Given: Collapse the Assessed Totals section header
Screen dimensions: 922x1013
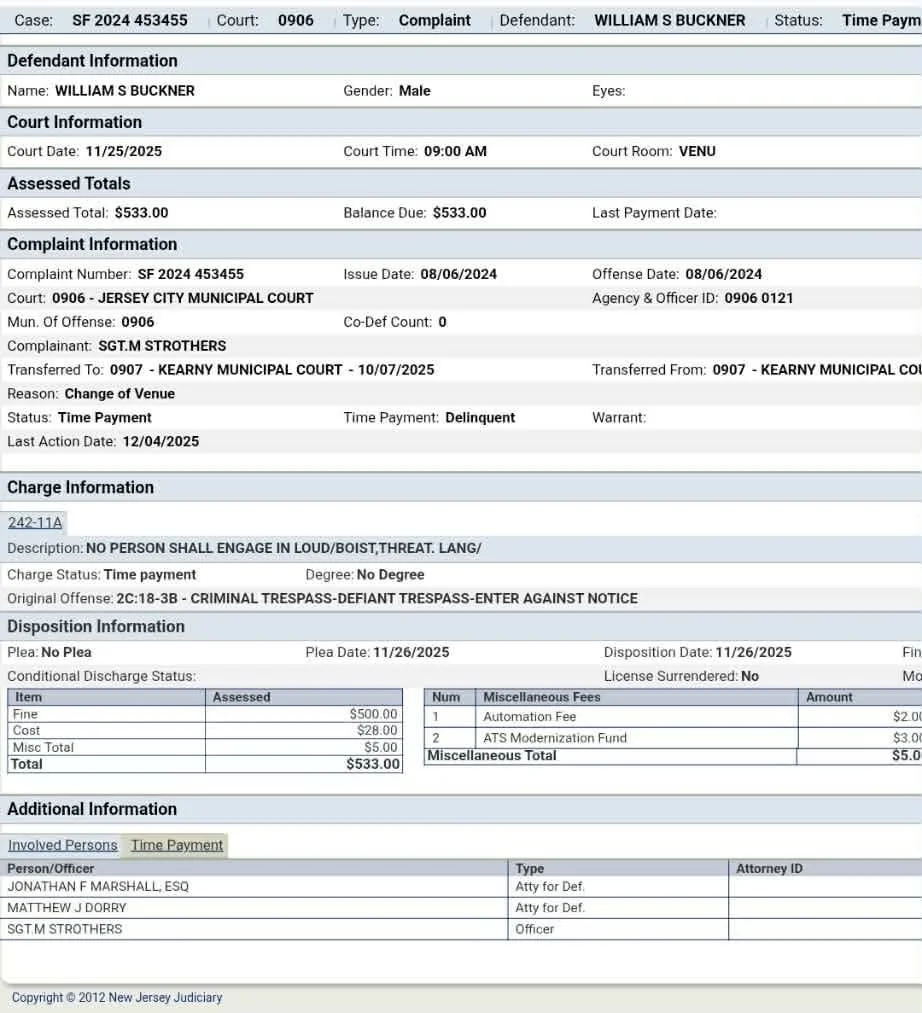Looking at the screenshot, I should [68, 183].
